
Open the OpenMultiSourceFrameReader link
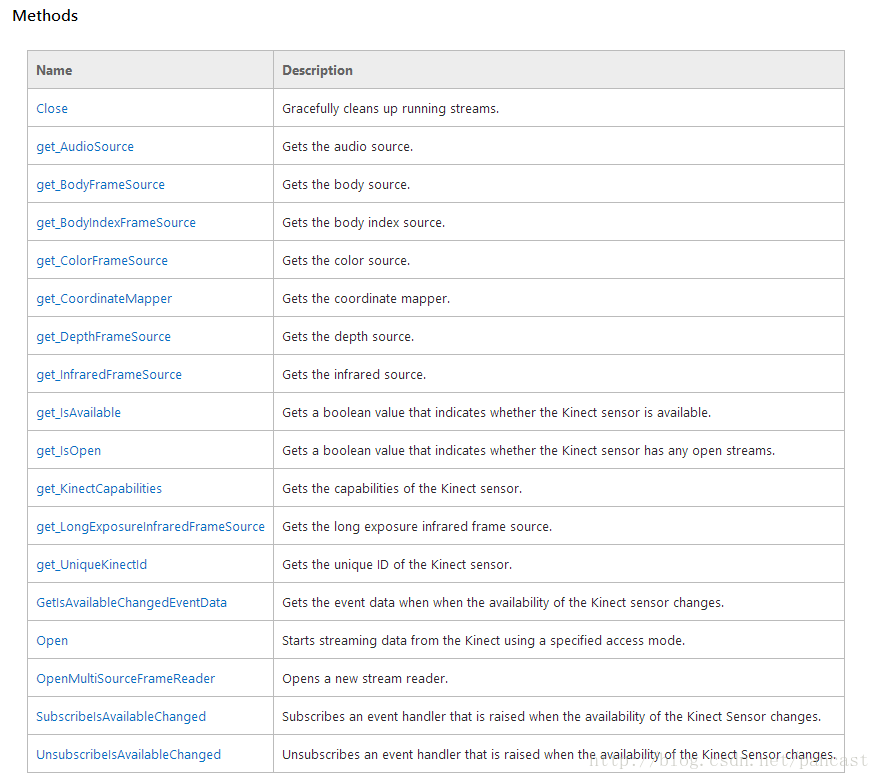125,678
